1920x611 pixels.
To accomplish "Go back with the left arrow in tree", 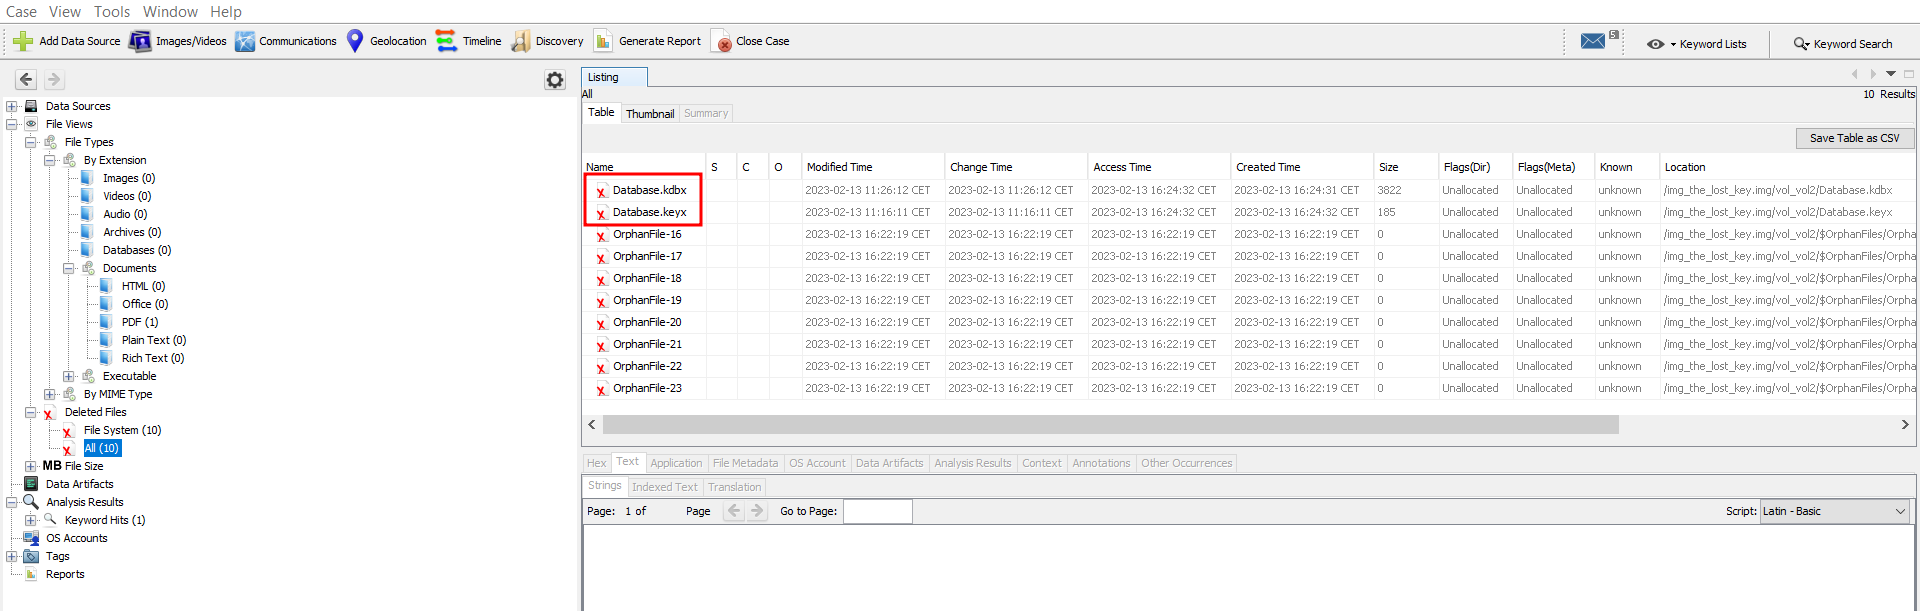I will [27, 79].
